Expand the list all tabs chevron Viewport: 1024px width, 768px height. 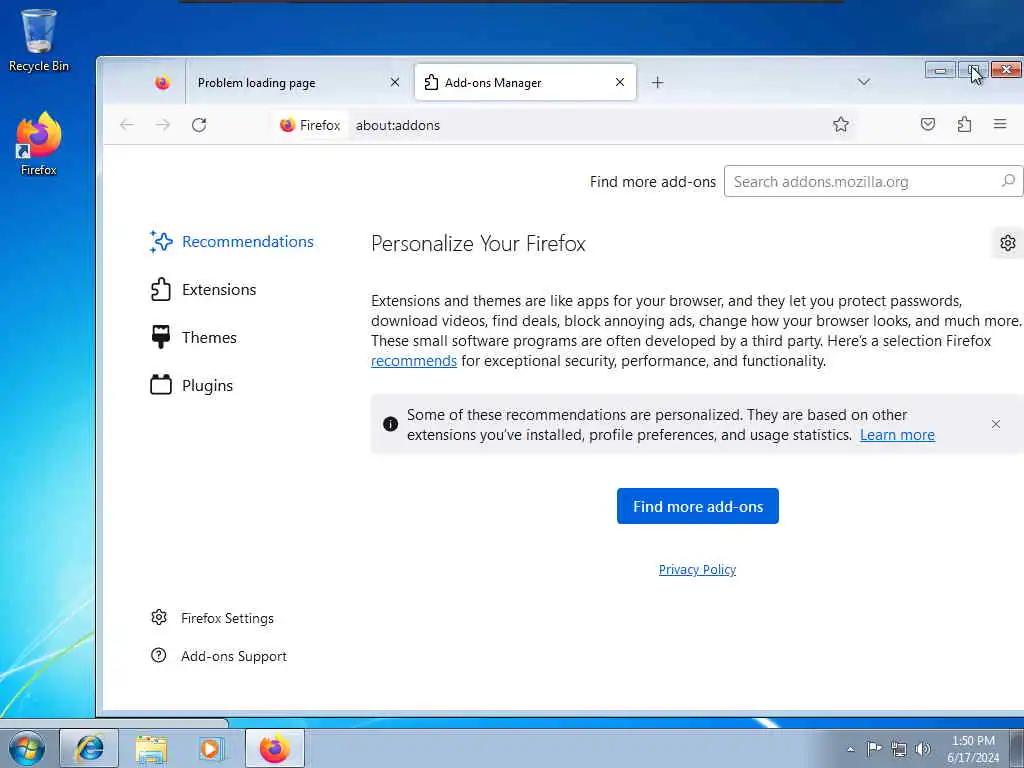click(x=863, y=82)
